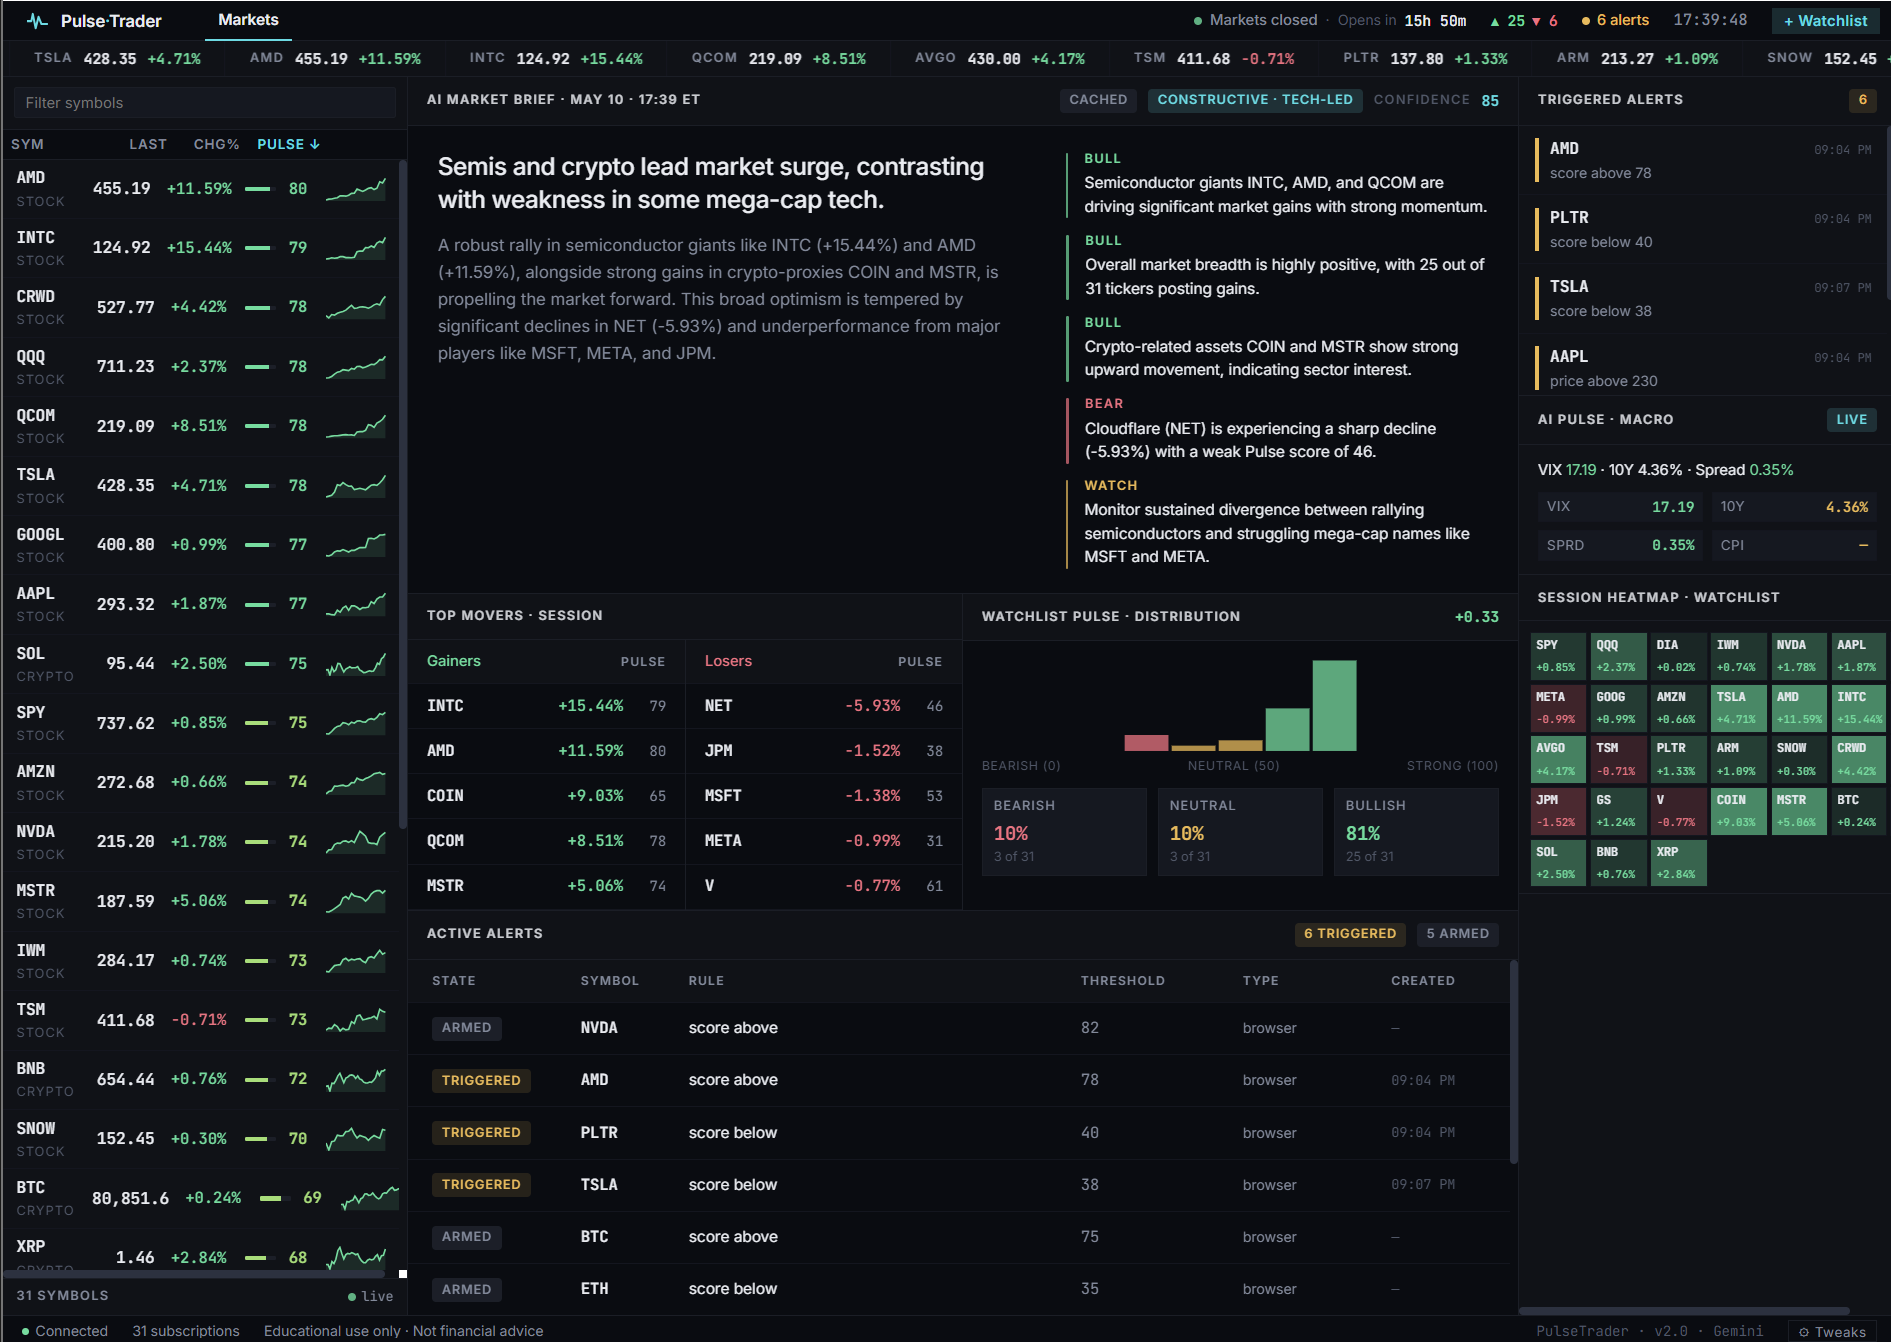Open the AAPL price above 230 triggered alert
The height and width of the screenshot is (1342, 1891).
pos(1703,368)
